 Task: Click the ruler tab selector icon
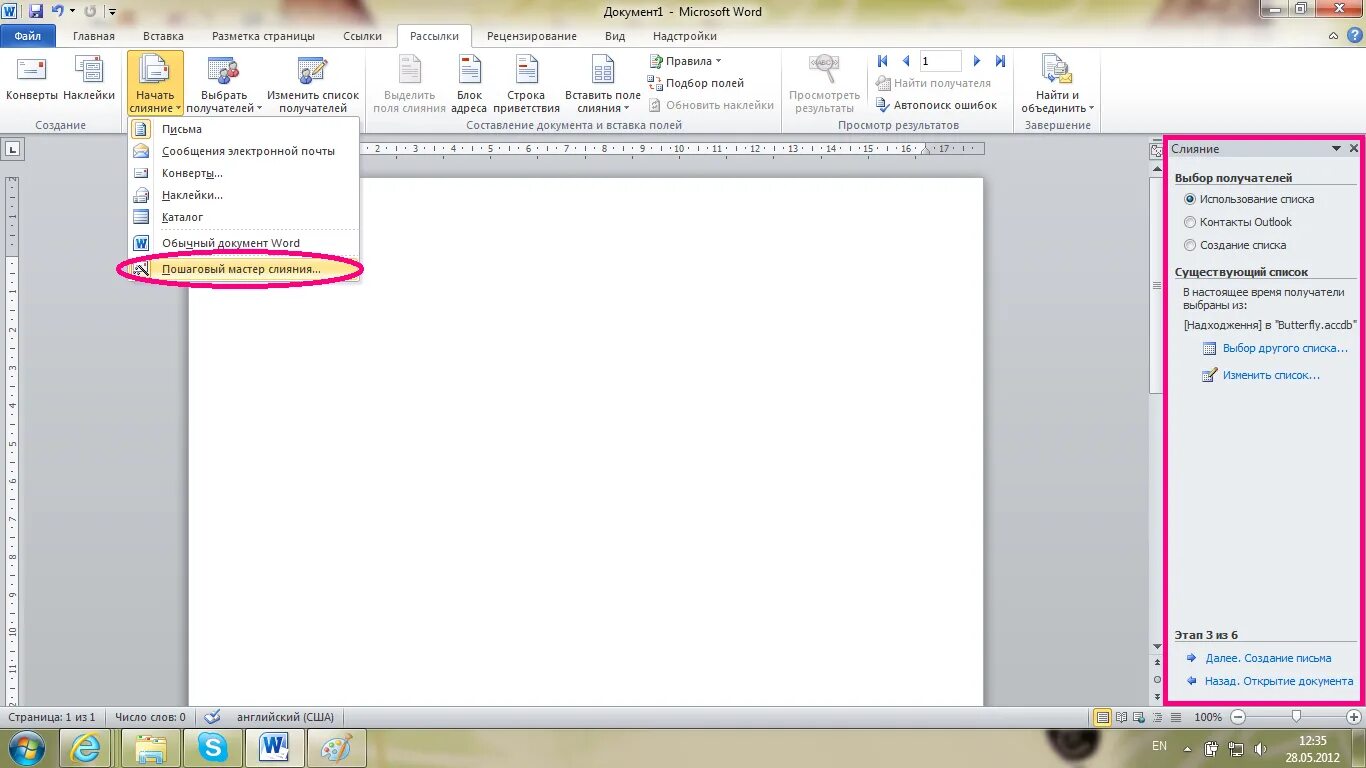(13, 150)
